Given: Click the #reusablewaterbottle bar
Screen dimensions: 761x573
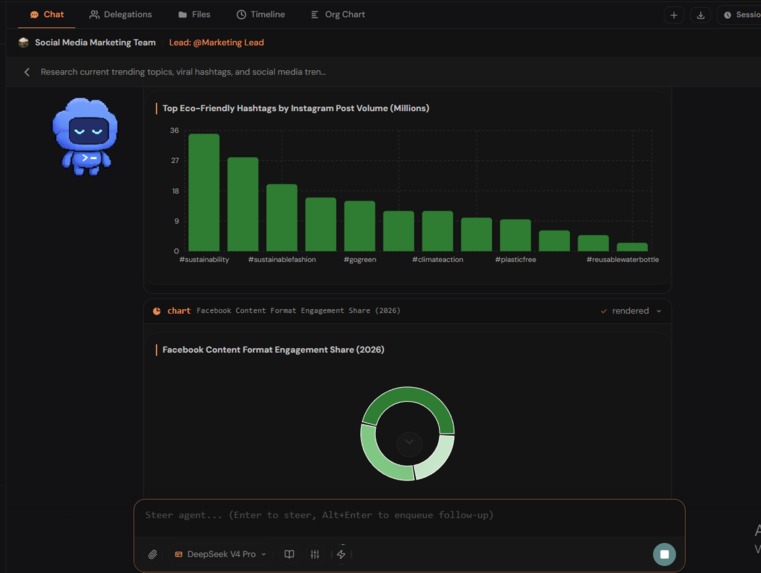Looking at the screenshot, I should click(x=632, y=246).
